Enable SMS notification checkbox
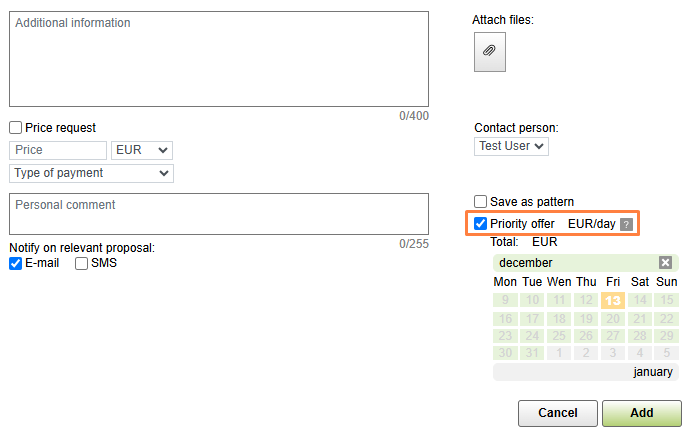 [x=82, y=264]
